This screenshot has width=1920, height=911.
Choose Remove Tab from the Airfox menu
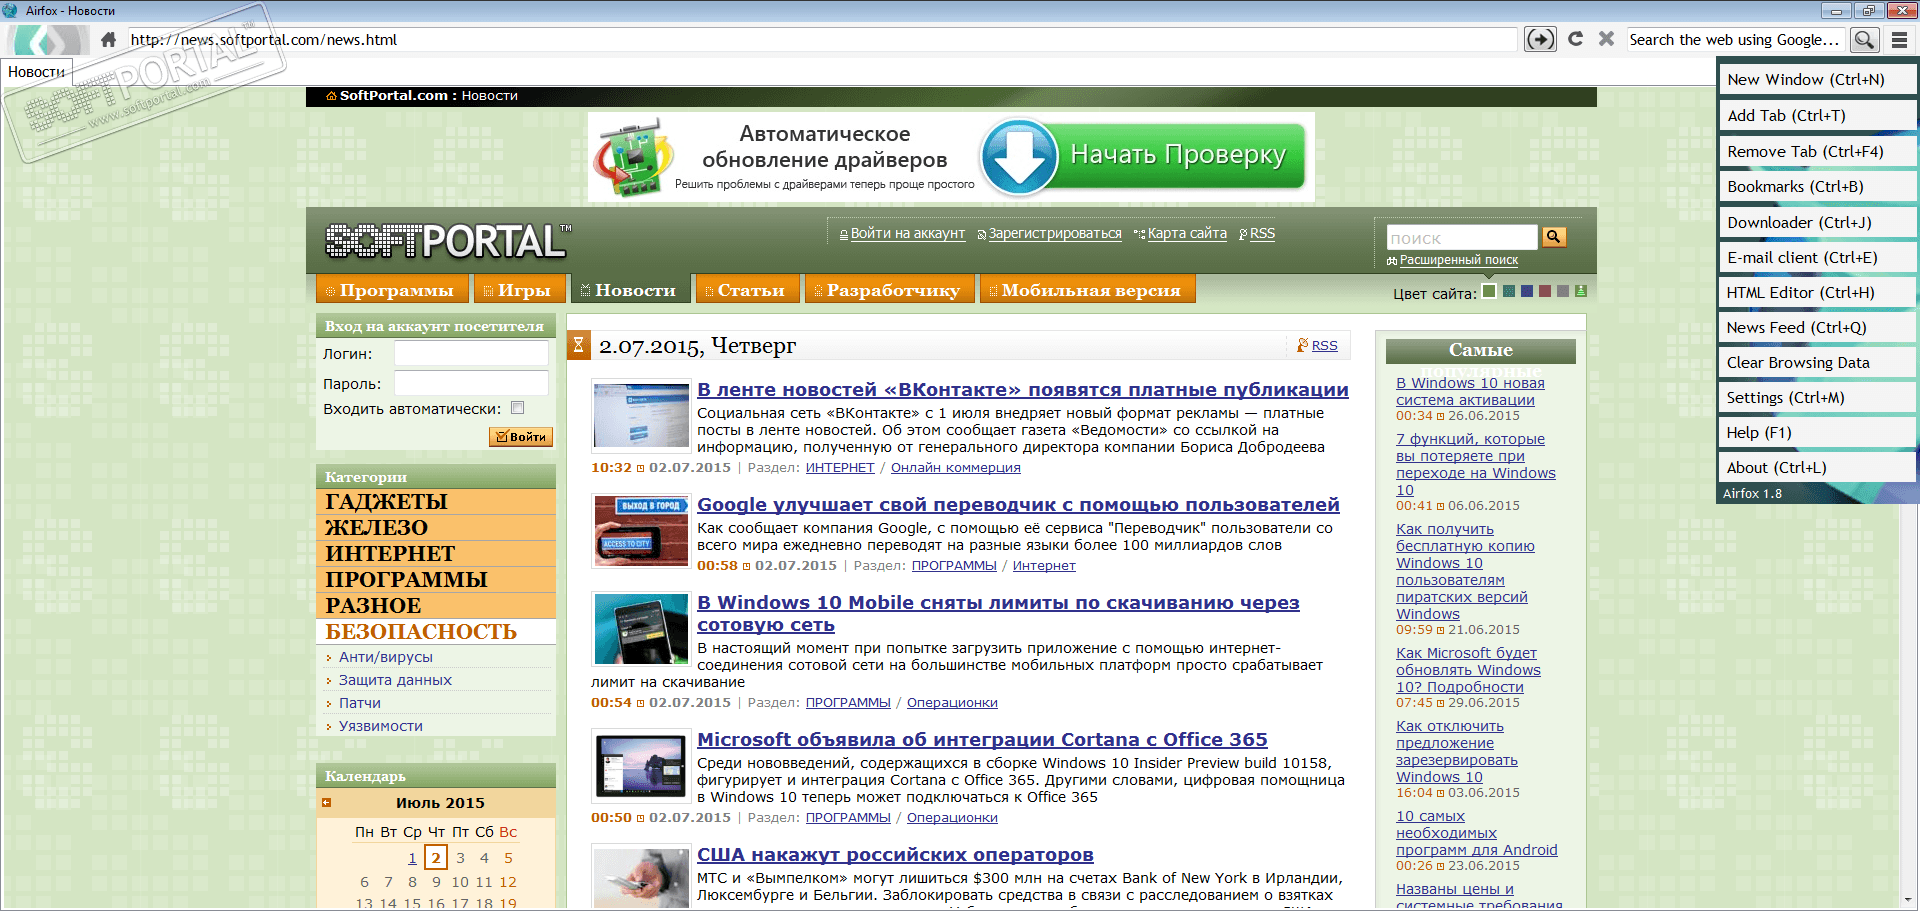1817,151
